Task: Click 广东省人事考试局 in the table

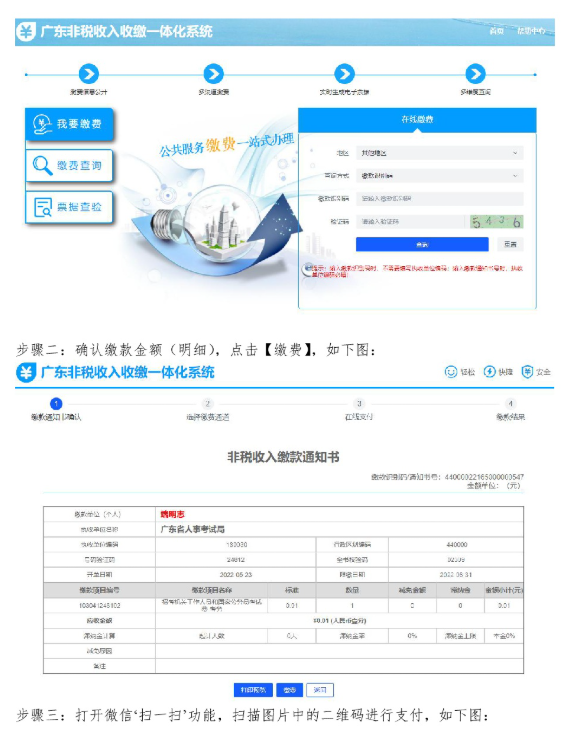Action: 193,529
